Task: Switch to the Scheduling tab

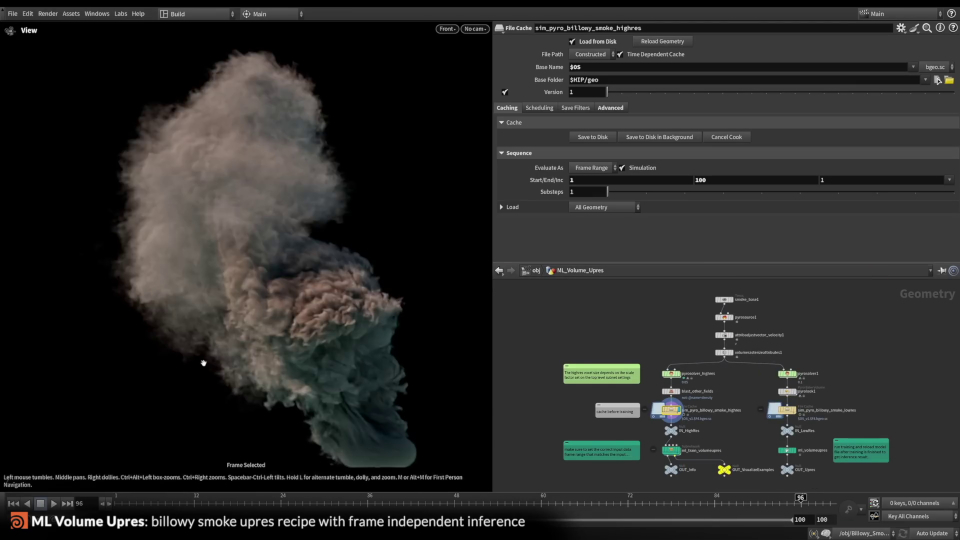Action: point(539,108)
